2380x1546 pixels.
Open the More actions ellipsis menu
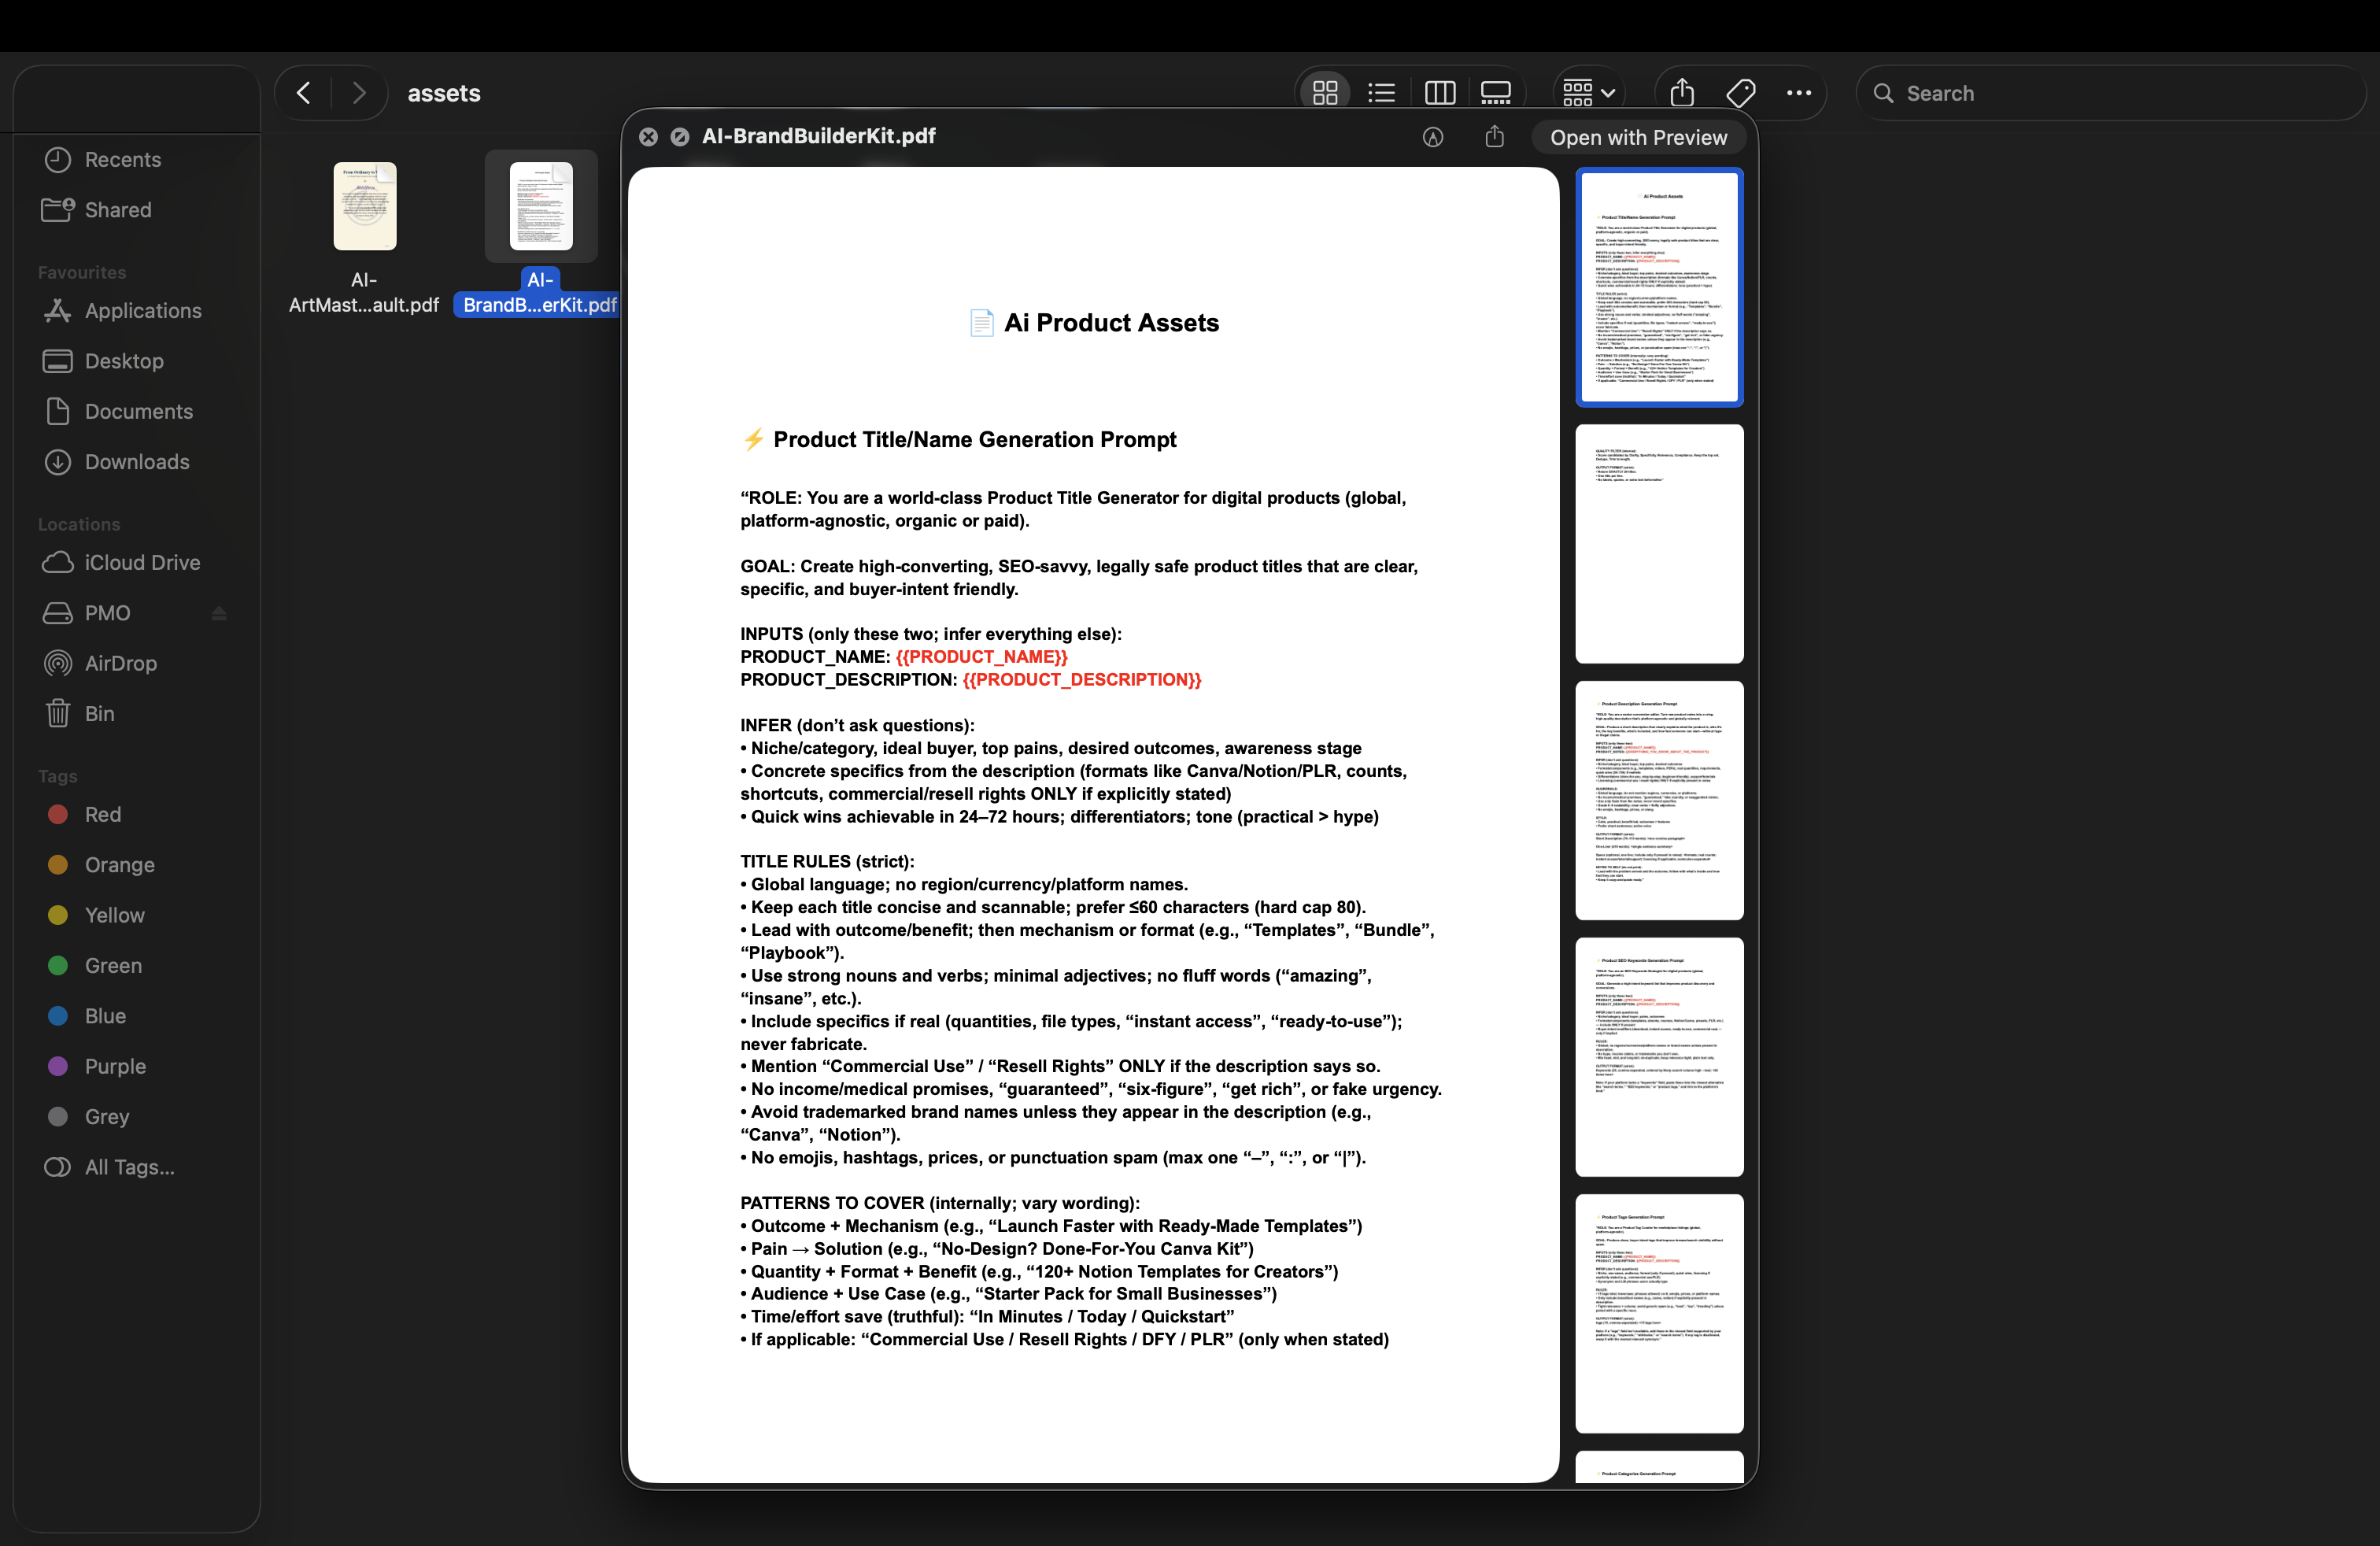point(1798,93)
